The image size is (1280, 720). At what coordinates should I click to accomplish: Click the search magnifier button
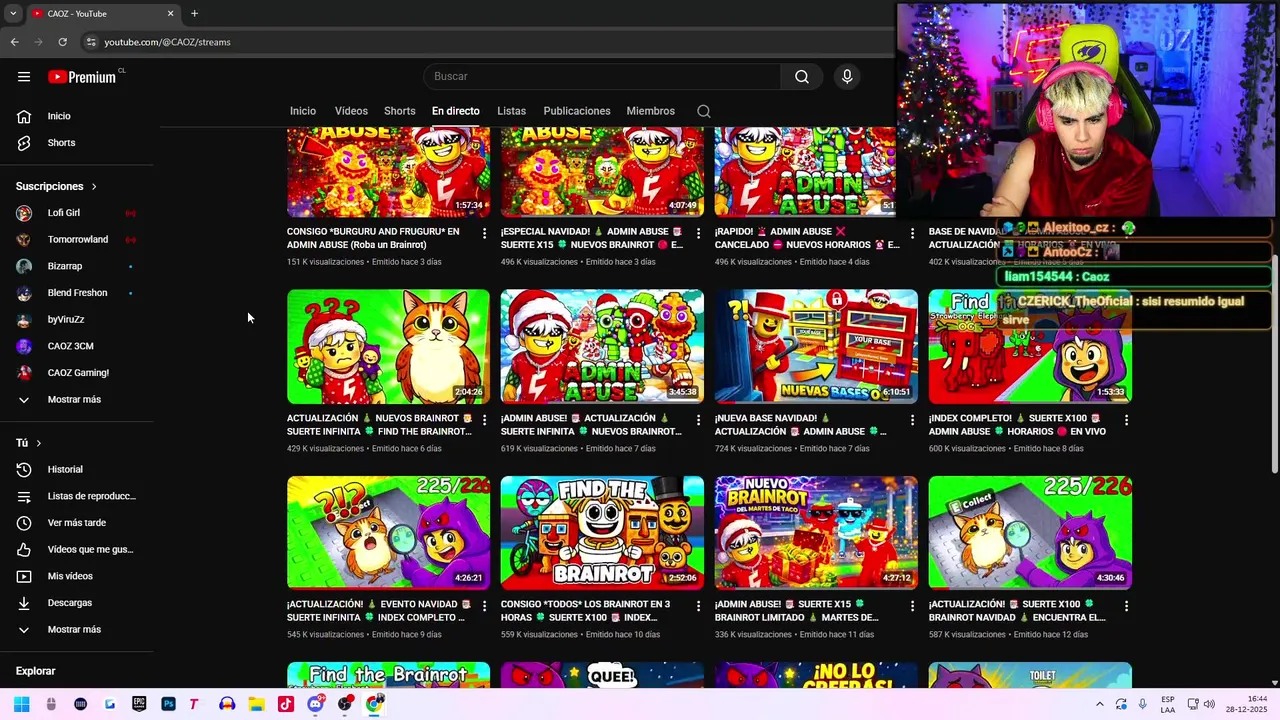[x=802, y=77]
